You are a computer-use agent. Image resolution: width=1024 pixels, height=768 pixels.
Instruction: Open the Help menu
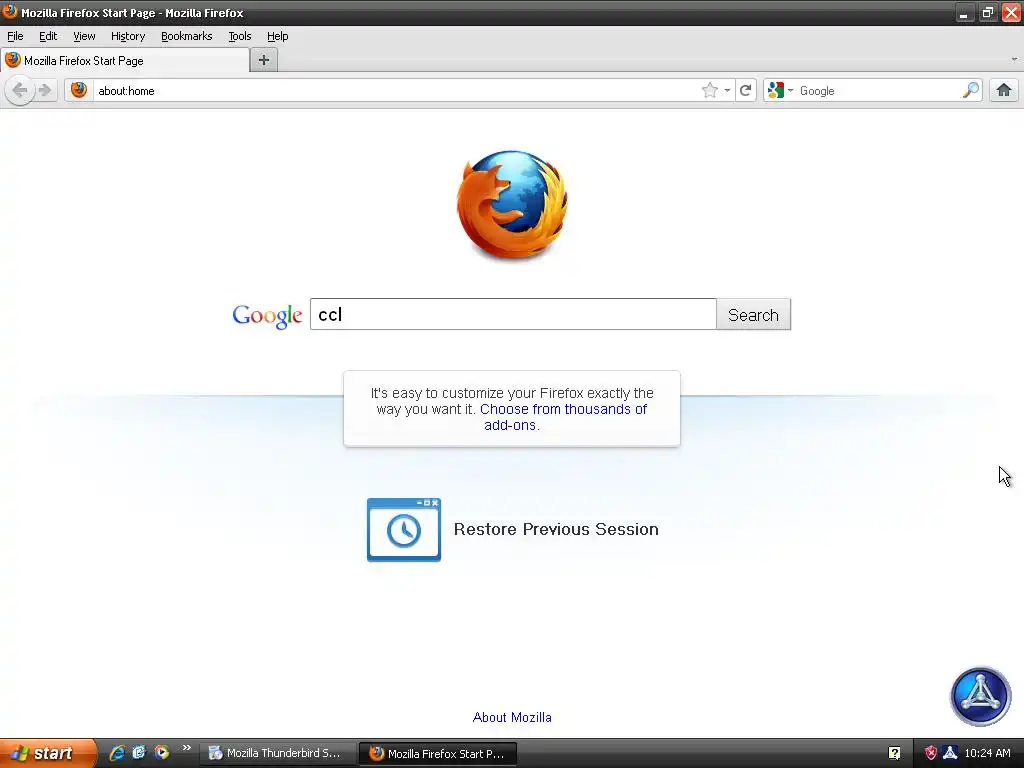[x=278, y=36]
